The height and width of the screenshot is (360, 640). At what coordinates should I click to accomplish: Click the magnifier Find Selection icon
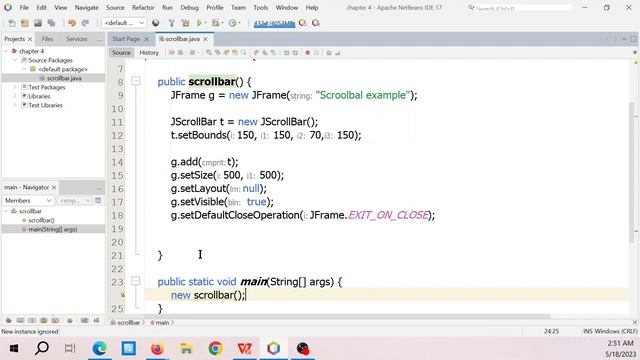point(209,53)
